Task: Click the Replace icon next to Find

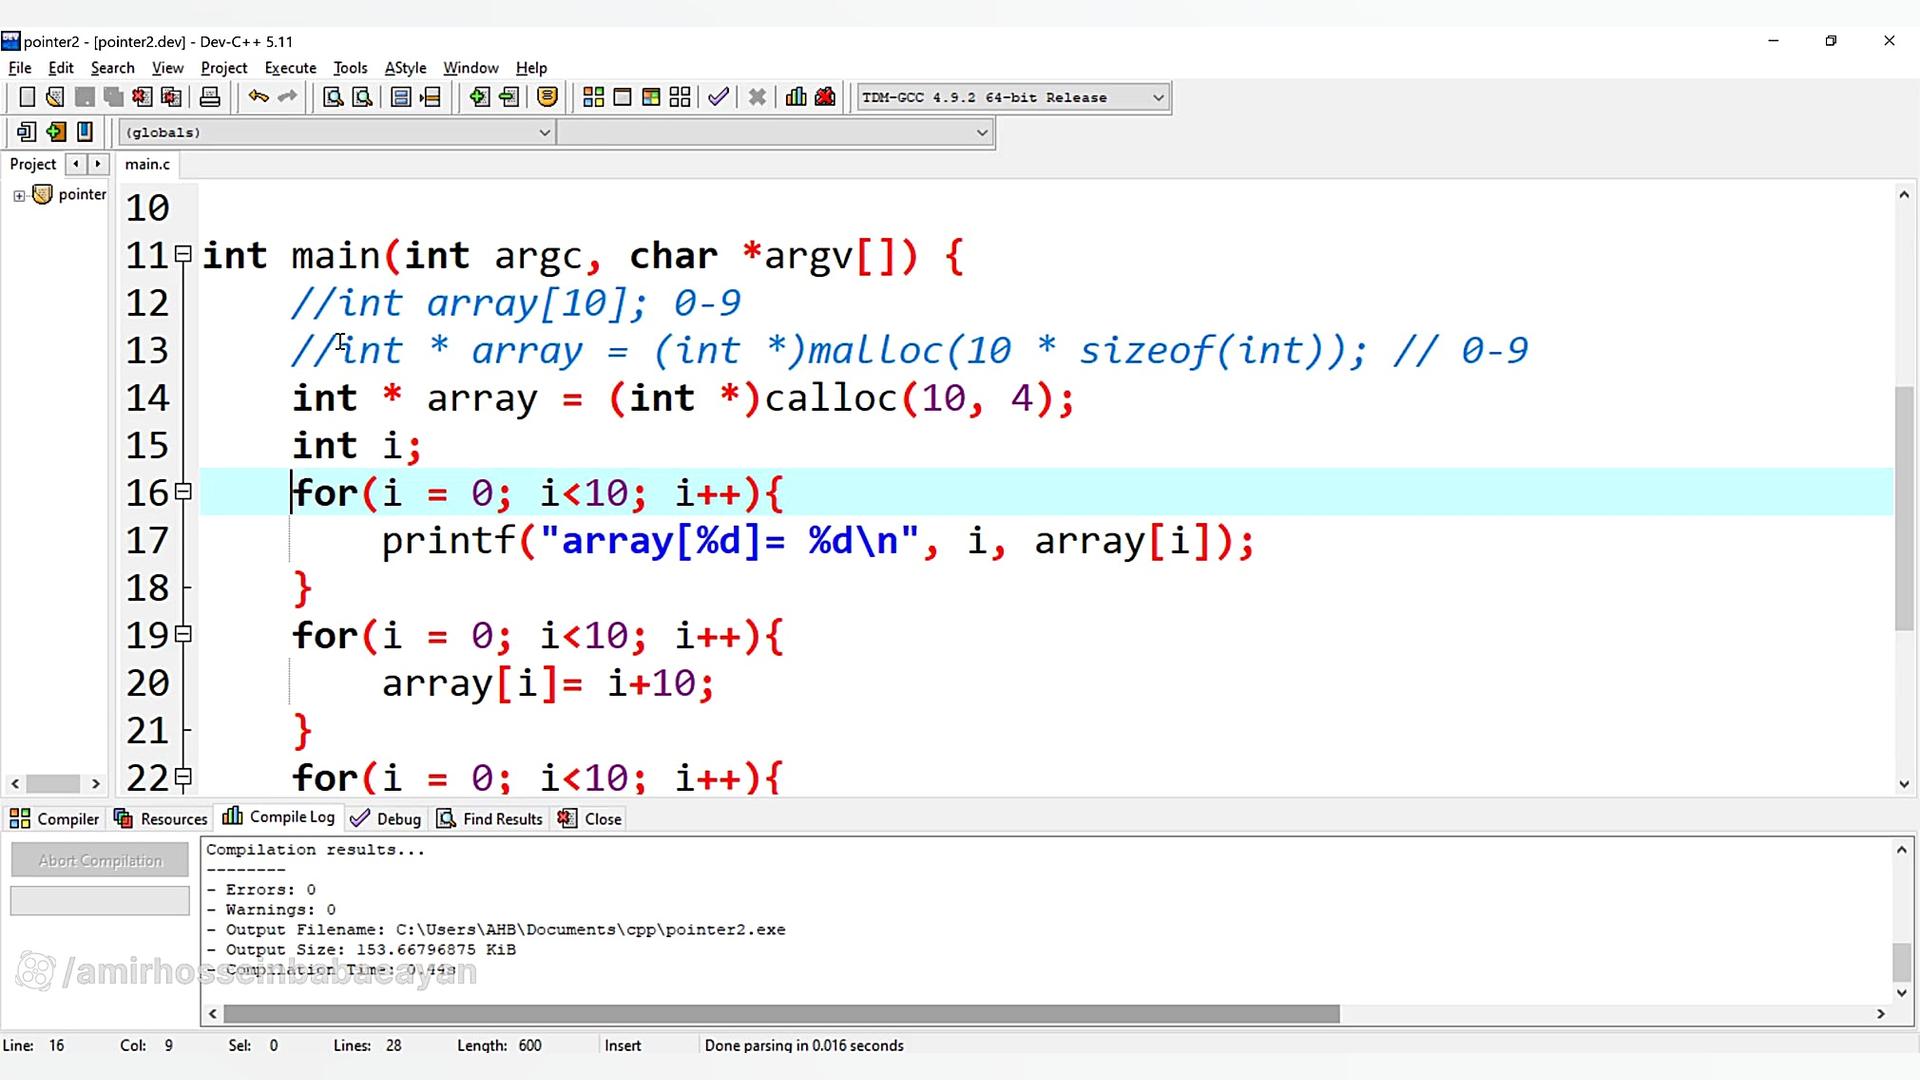Action: [362, 97]
